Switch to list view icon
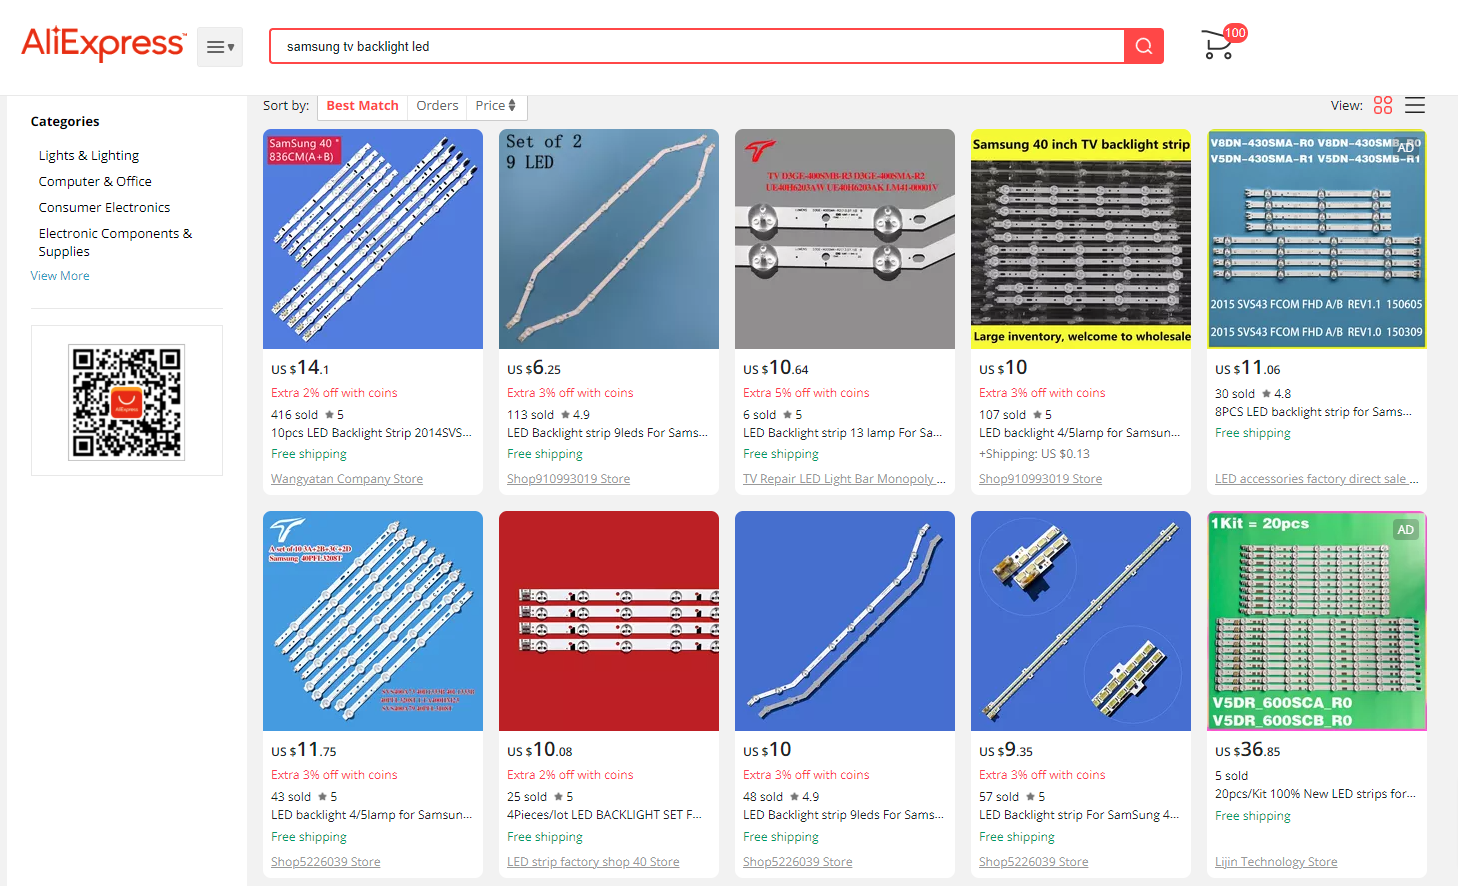1458x886 pixels. pos(1415,105)
